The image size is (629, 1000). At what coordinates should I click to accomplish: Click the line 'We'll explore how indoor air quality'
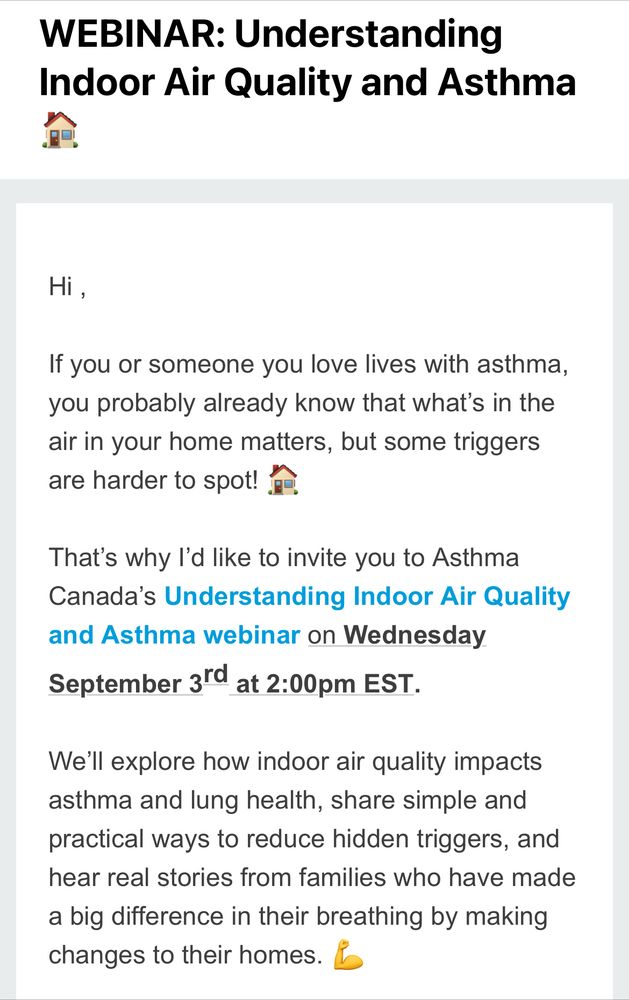tap(295, 762)
